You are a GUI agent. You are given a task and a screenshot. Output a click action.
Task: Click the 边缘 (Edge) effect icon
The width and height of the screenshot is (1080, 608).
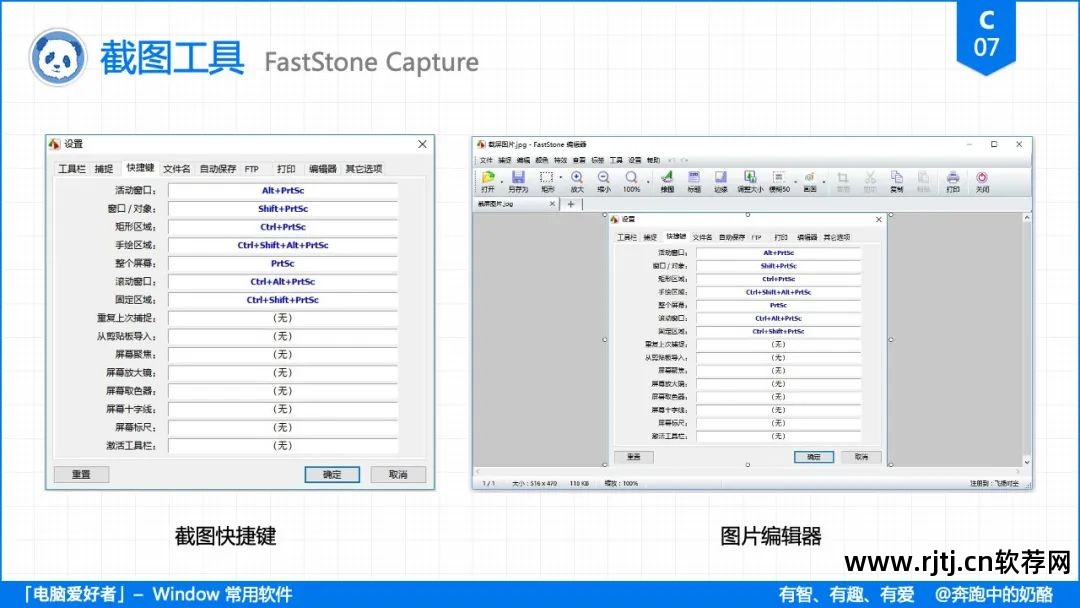[x=720, y=178]
